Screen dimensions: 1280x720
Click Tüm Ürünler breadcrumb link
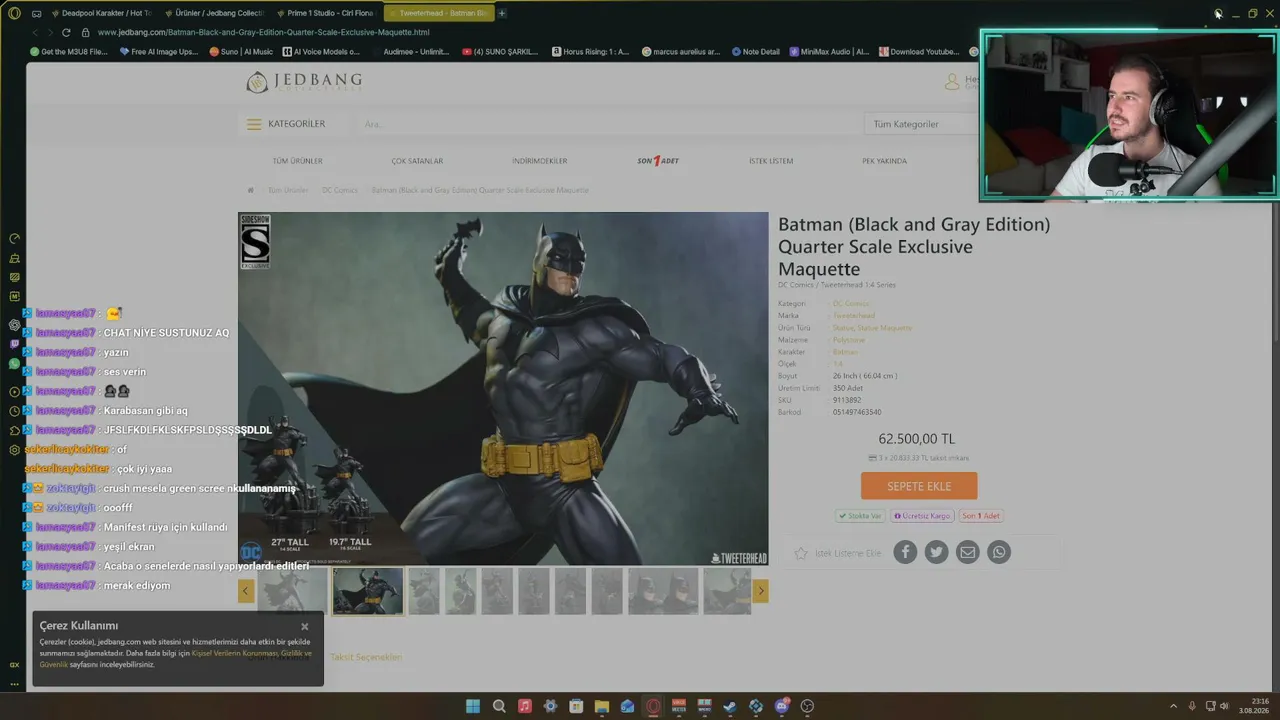[x=288, y=190]
